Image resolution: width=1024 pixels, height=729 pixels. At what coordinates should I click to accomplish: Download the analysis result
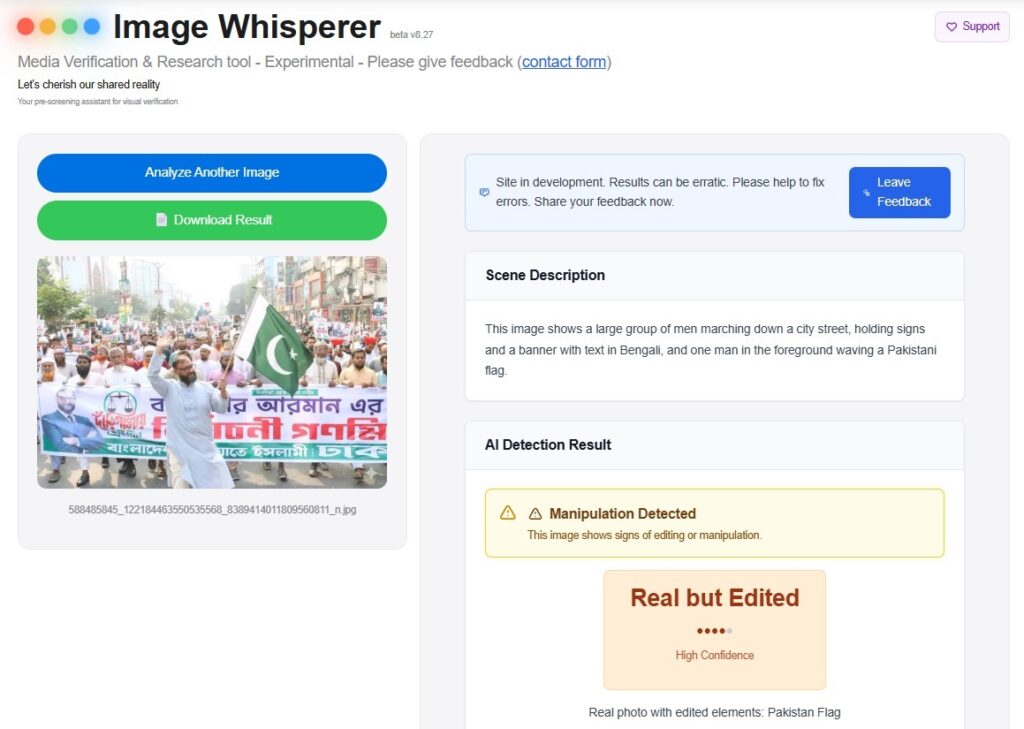point(212,220)
